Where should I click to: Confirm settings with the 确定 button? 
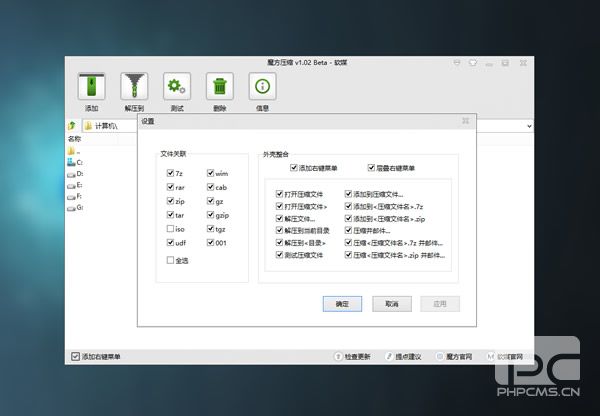(342, 304)
